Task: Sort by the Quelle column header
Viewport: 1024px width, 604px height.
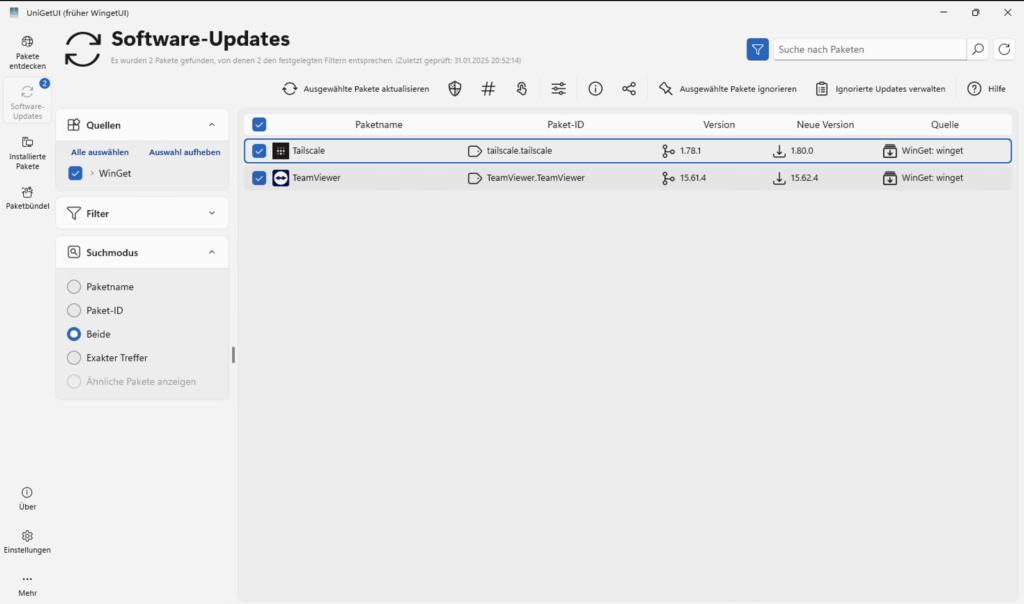Action: [945, 125]
